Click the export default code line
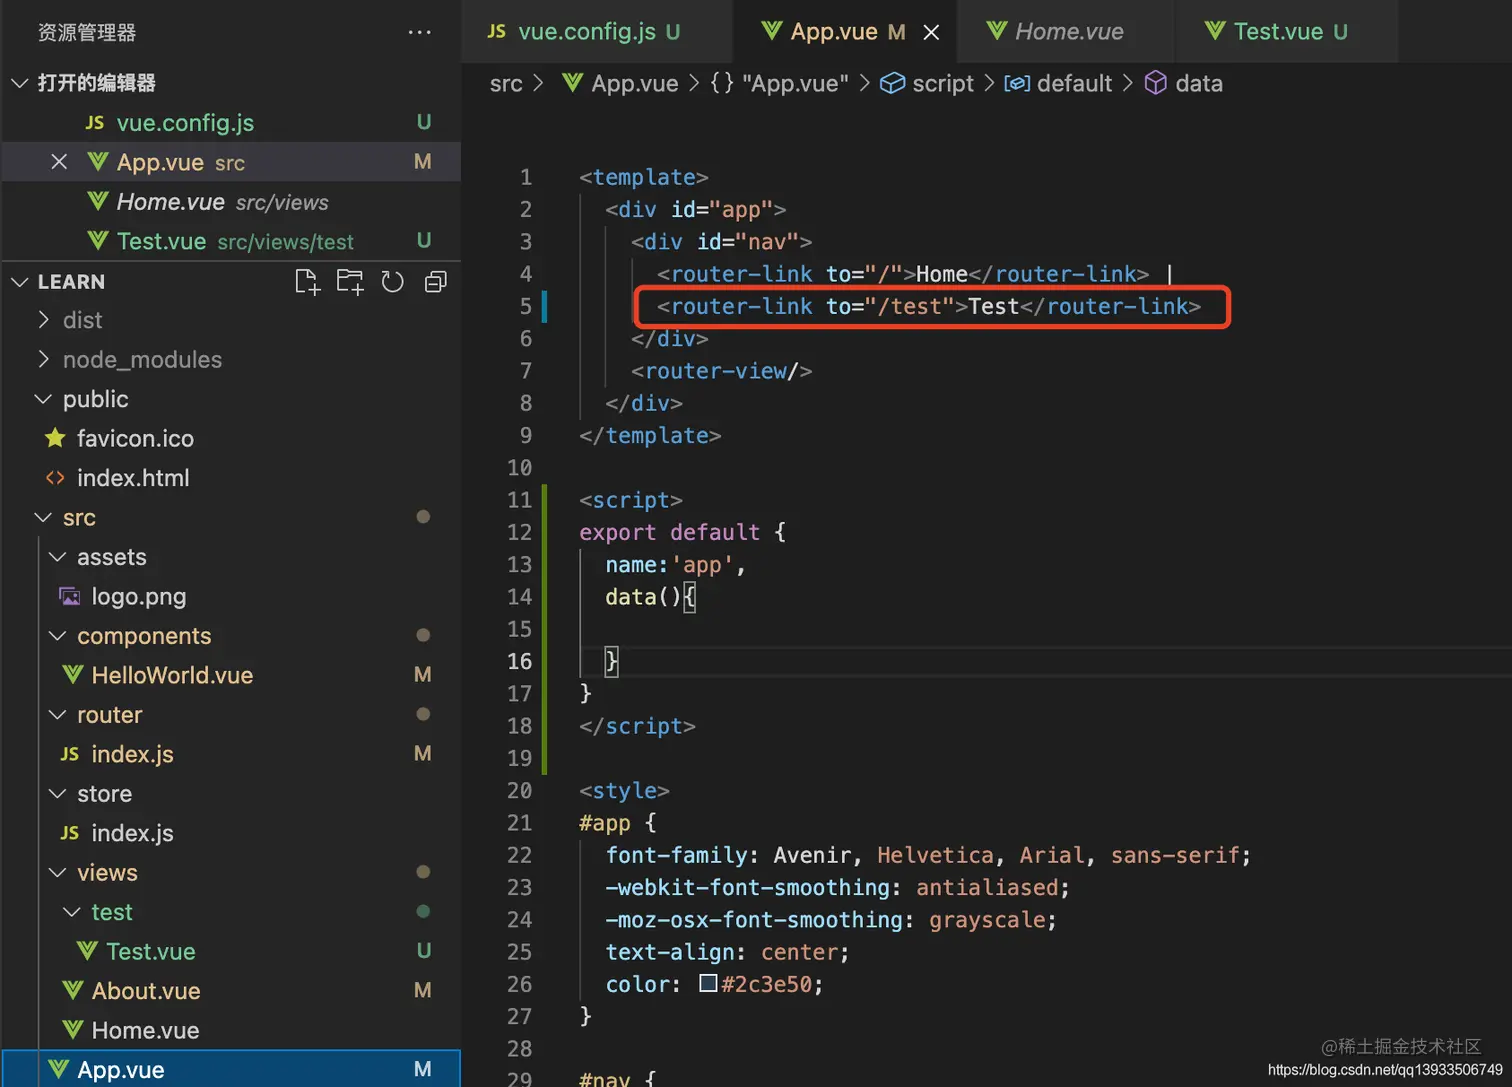 point(682,532)
